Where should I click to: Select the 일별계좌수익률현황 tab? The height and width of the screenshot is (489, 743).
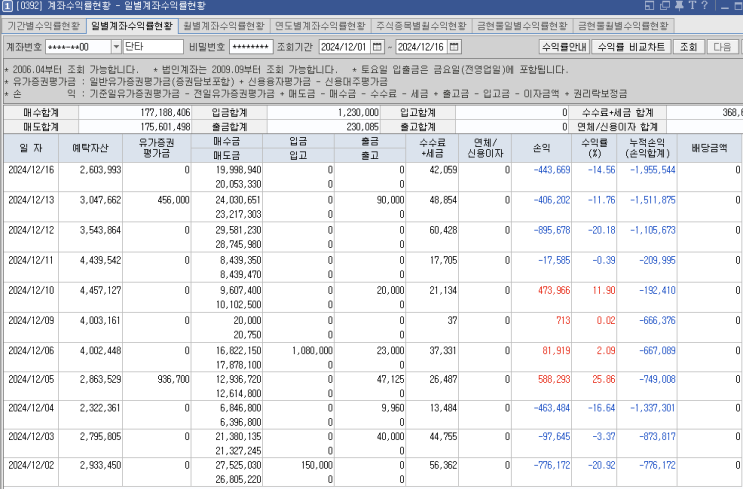(x=132, y=26)
